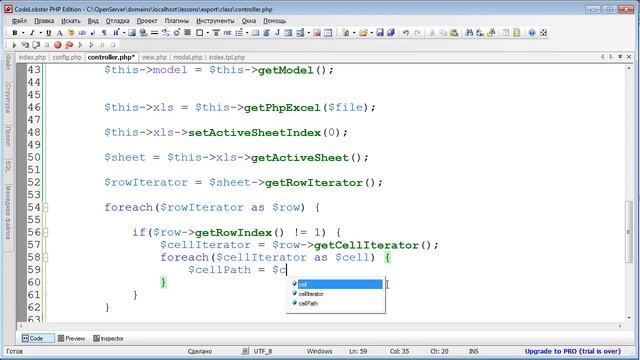Switch to index.php tab
This screenshot has width=640, height=360.
pyautogui.click(x=33, y=58)
